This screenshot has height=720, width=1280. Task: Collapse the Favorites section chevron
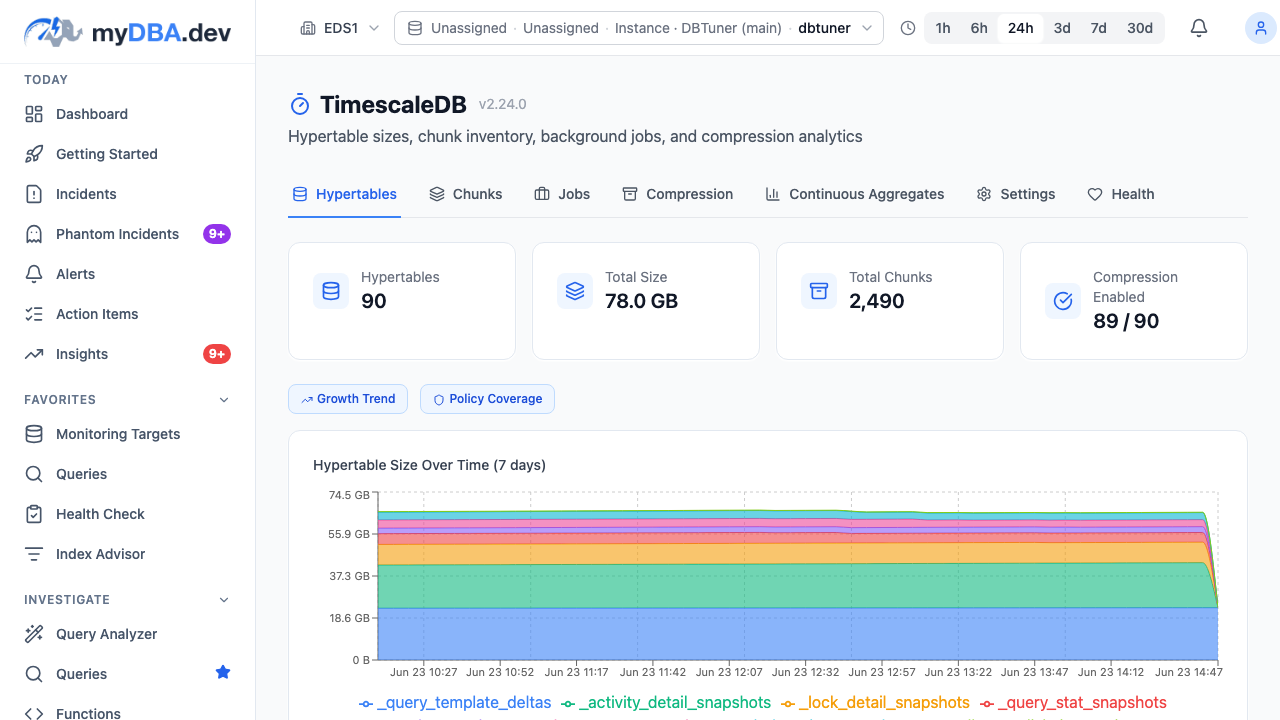224,400
